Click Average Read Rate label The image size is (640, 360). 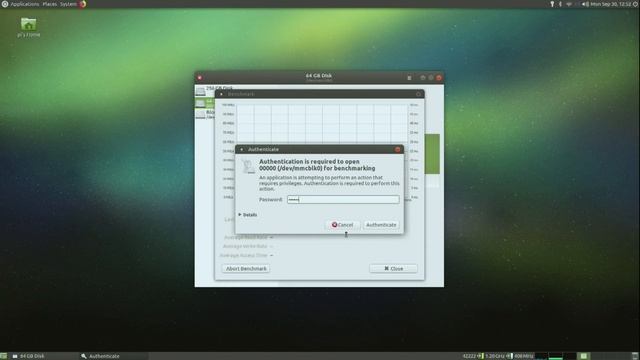(245, 237)
